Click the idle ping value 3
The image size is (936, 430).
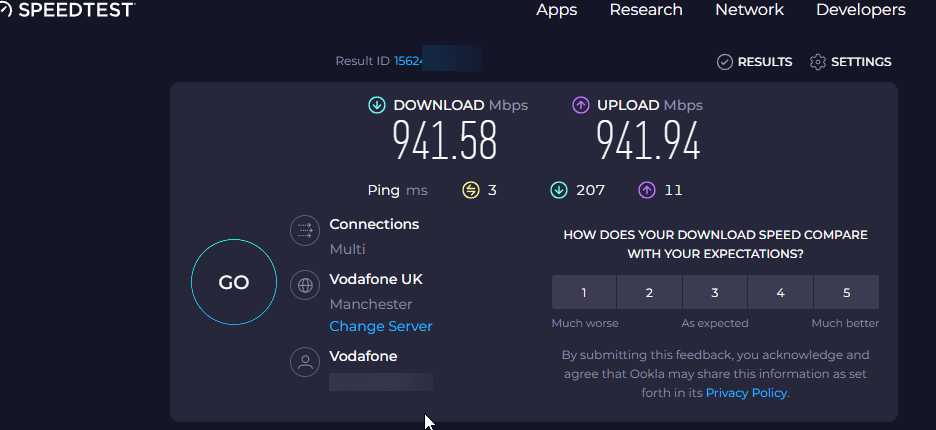click(x=492, y=191)
